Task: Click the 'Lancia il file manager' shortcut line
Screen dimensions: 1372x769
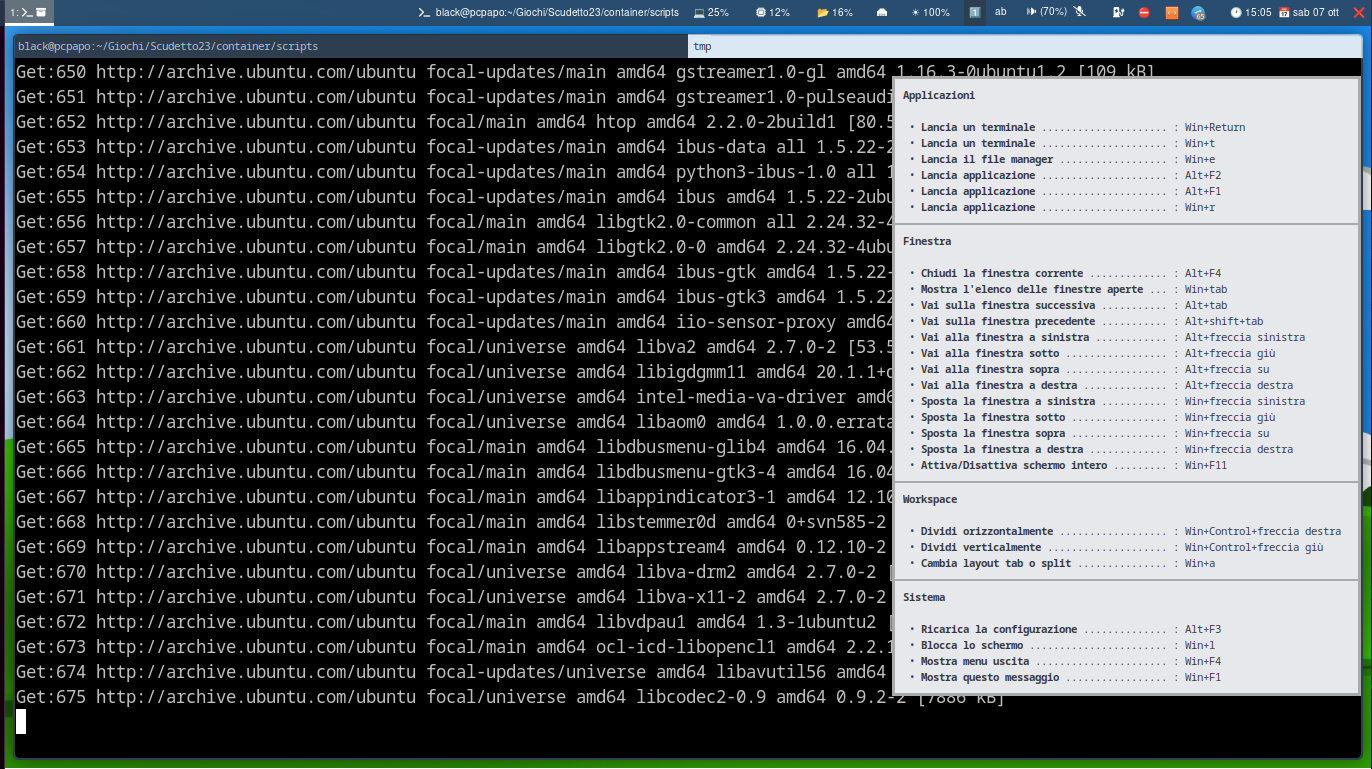Action: pos(1062,160)
